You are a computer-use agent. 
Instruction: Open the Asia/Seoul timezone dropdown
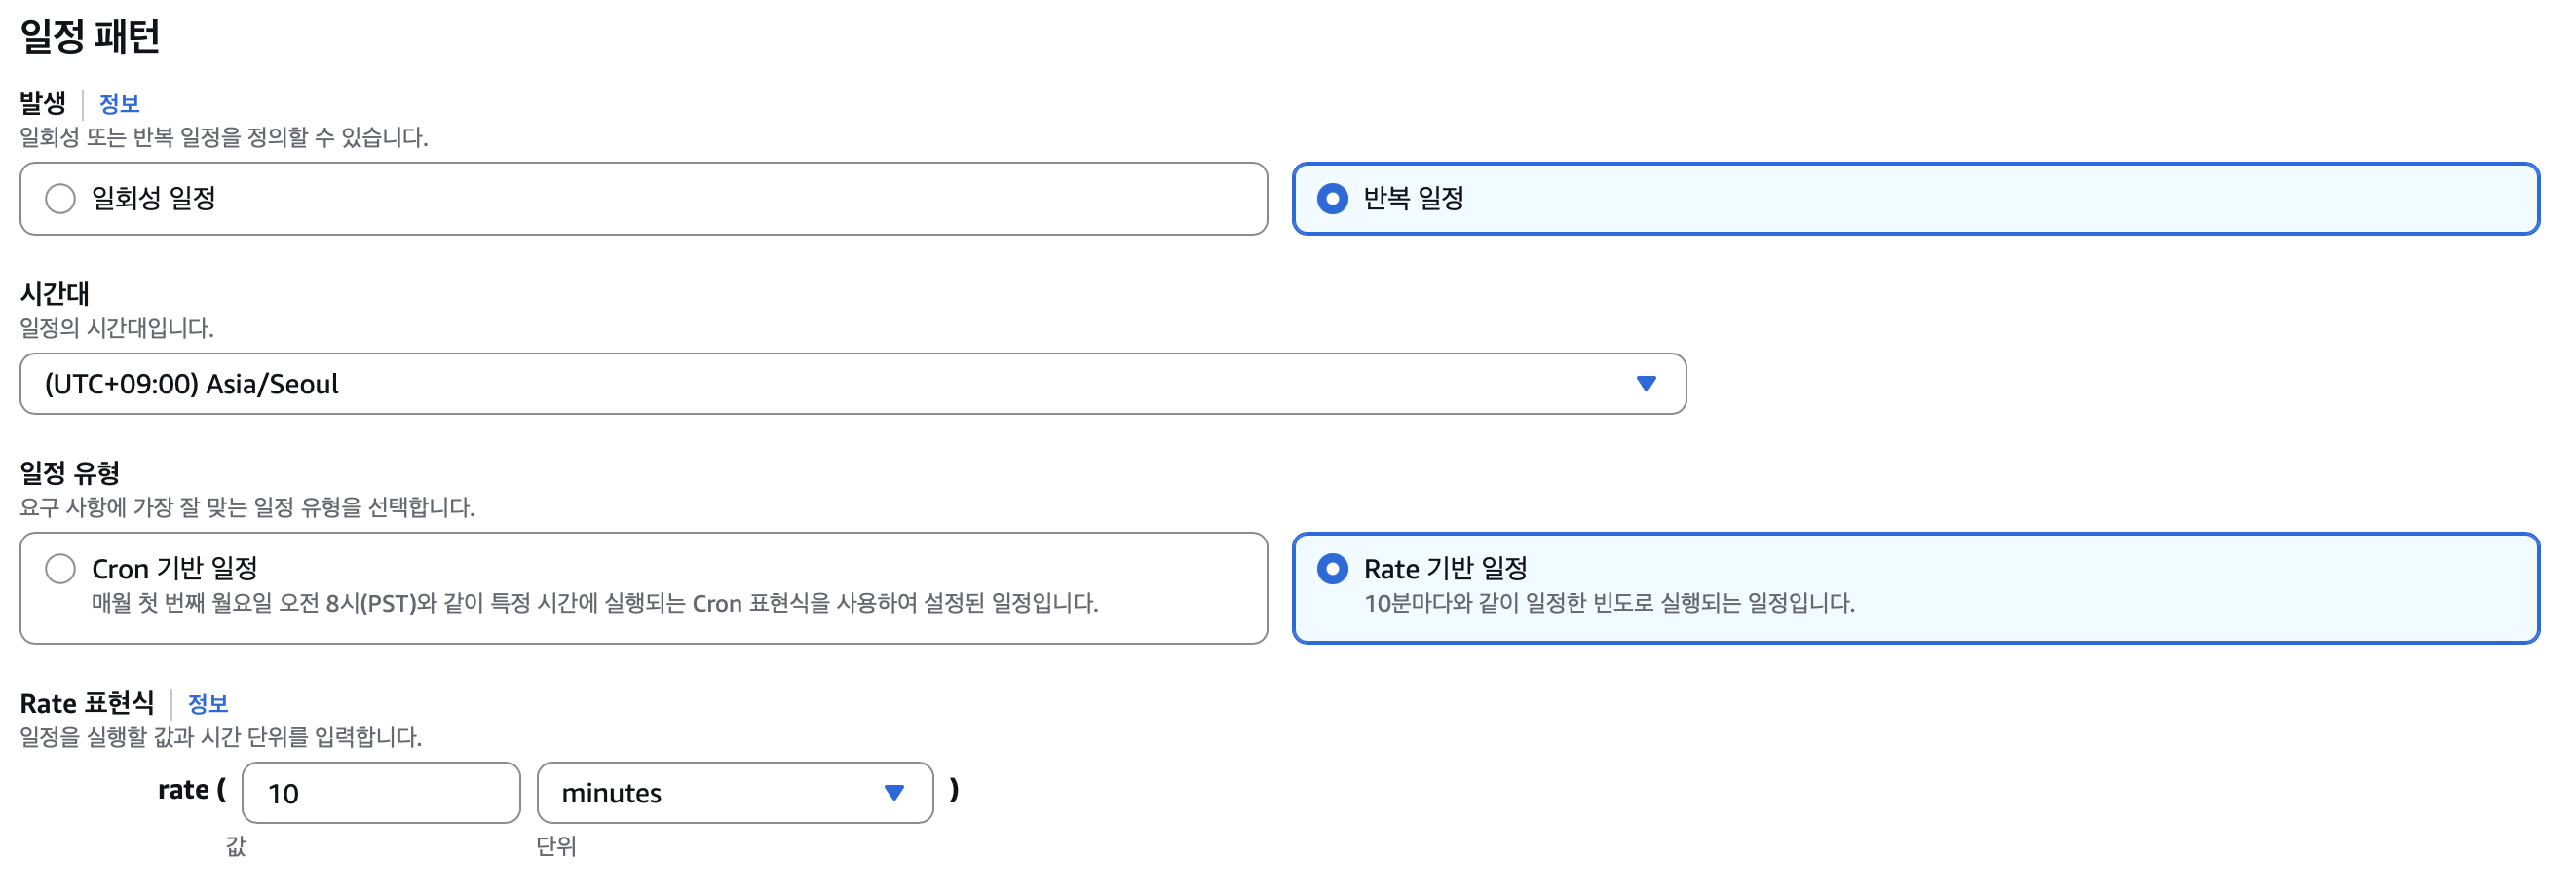click(853, 383)
